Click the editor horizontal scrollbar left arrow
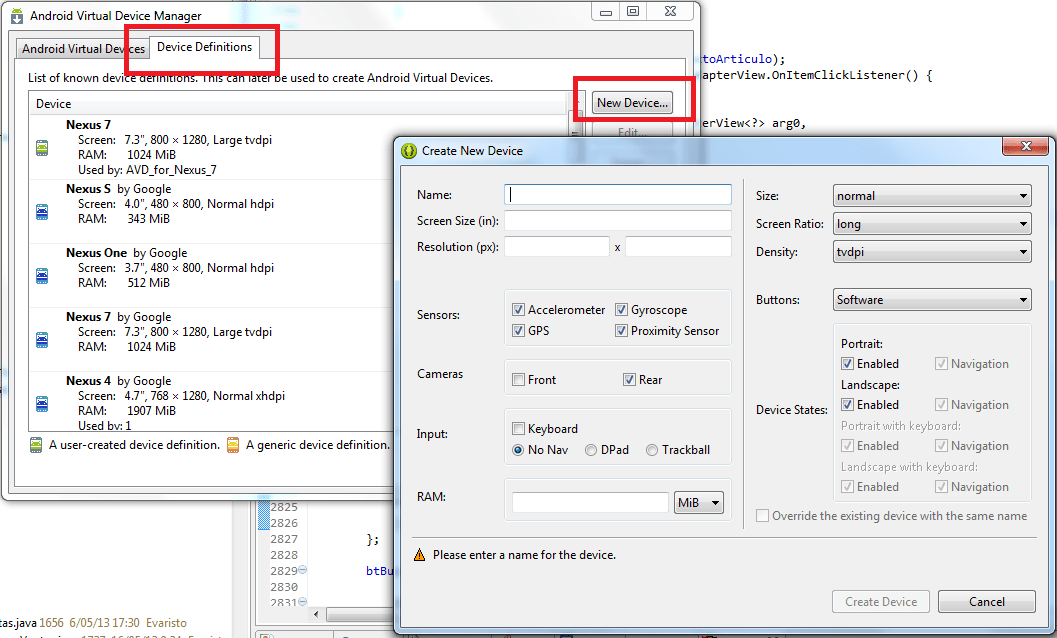Image resolution: width=1057 pixels, height=638 pixels. tap(316, 614)
